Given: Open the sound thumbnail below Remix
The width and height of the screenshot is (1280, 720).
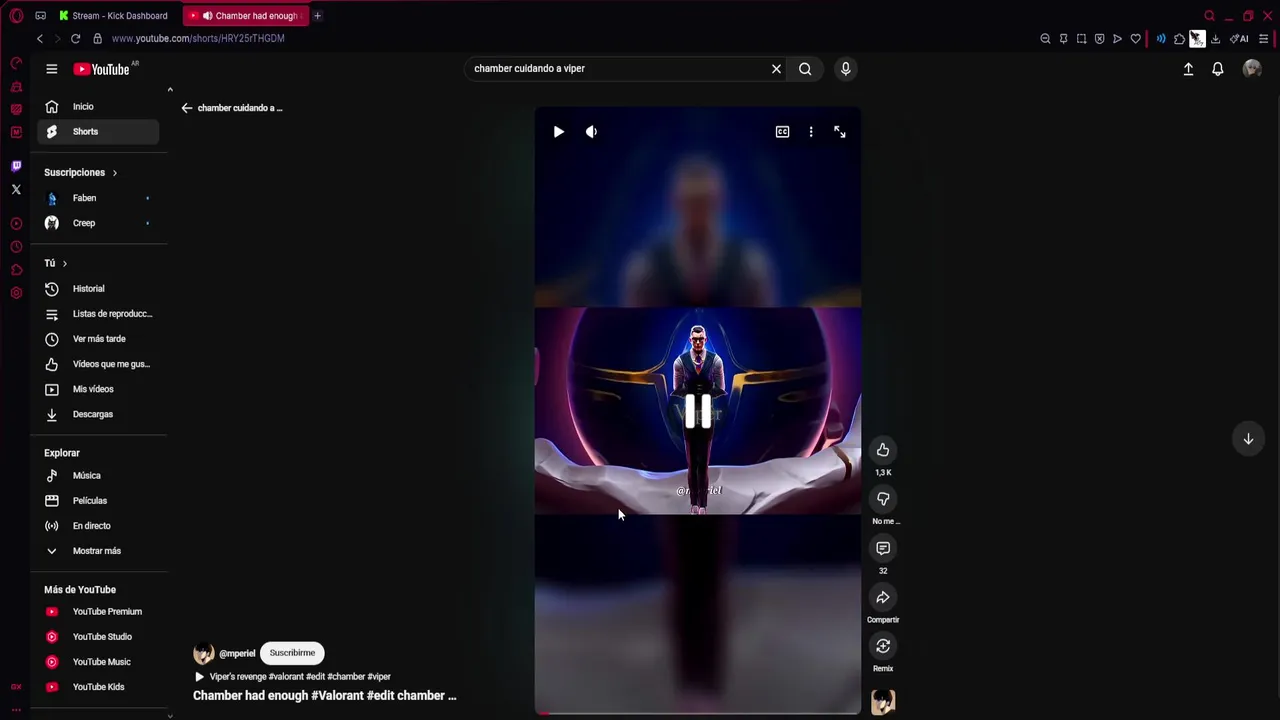Looking at the screenshot, I should pos(883,702).
